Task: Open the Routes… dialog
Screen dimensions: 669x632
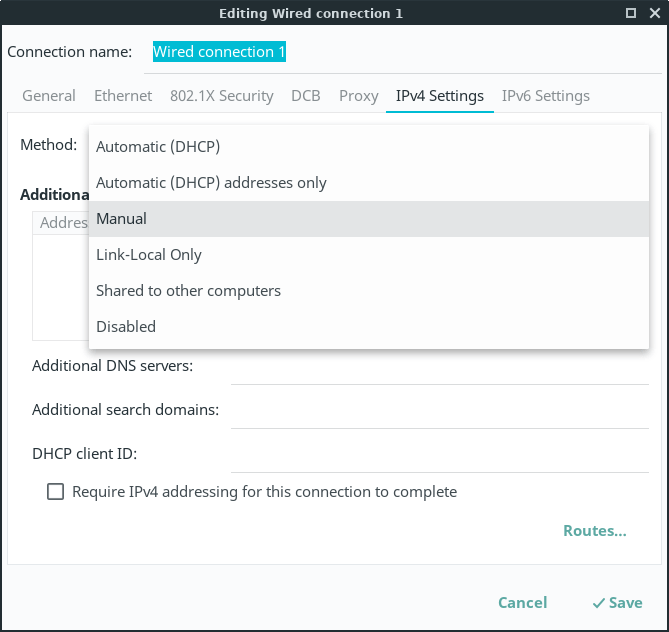Action: [x=594, y=531]
